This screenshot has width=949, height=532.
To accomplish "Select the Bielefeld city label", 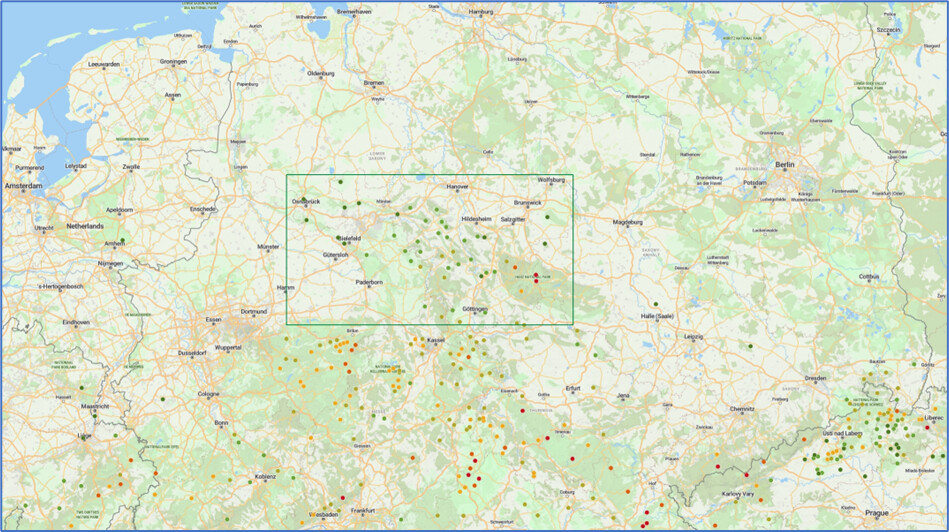I will pyautogui.click(x=349, y=238).
